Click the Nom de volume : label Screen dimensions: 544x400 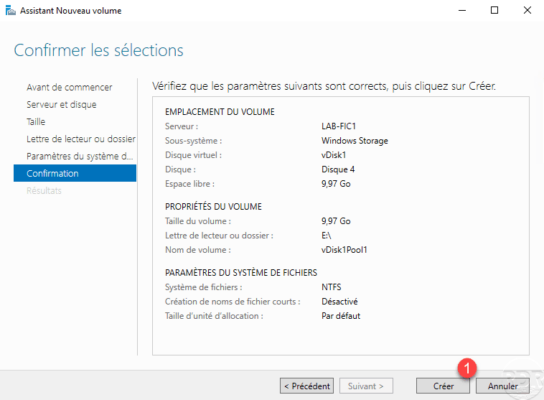(x=198, y=250)
